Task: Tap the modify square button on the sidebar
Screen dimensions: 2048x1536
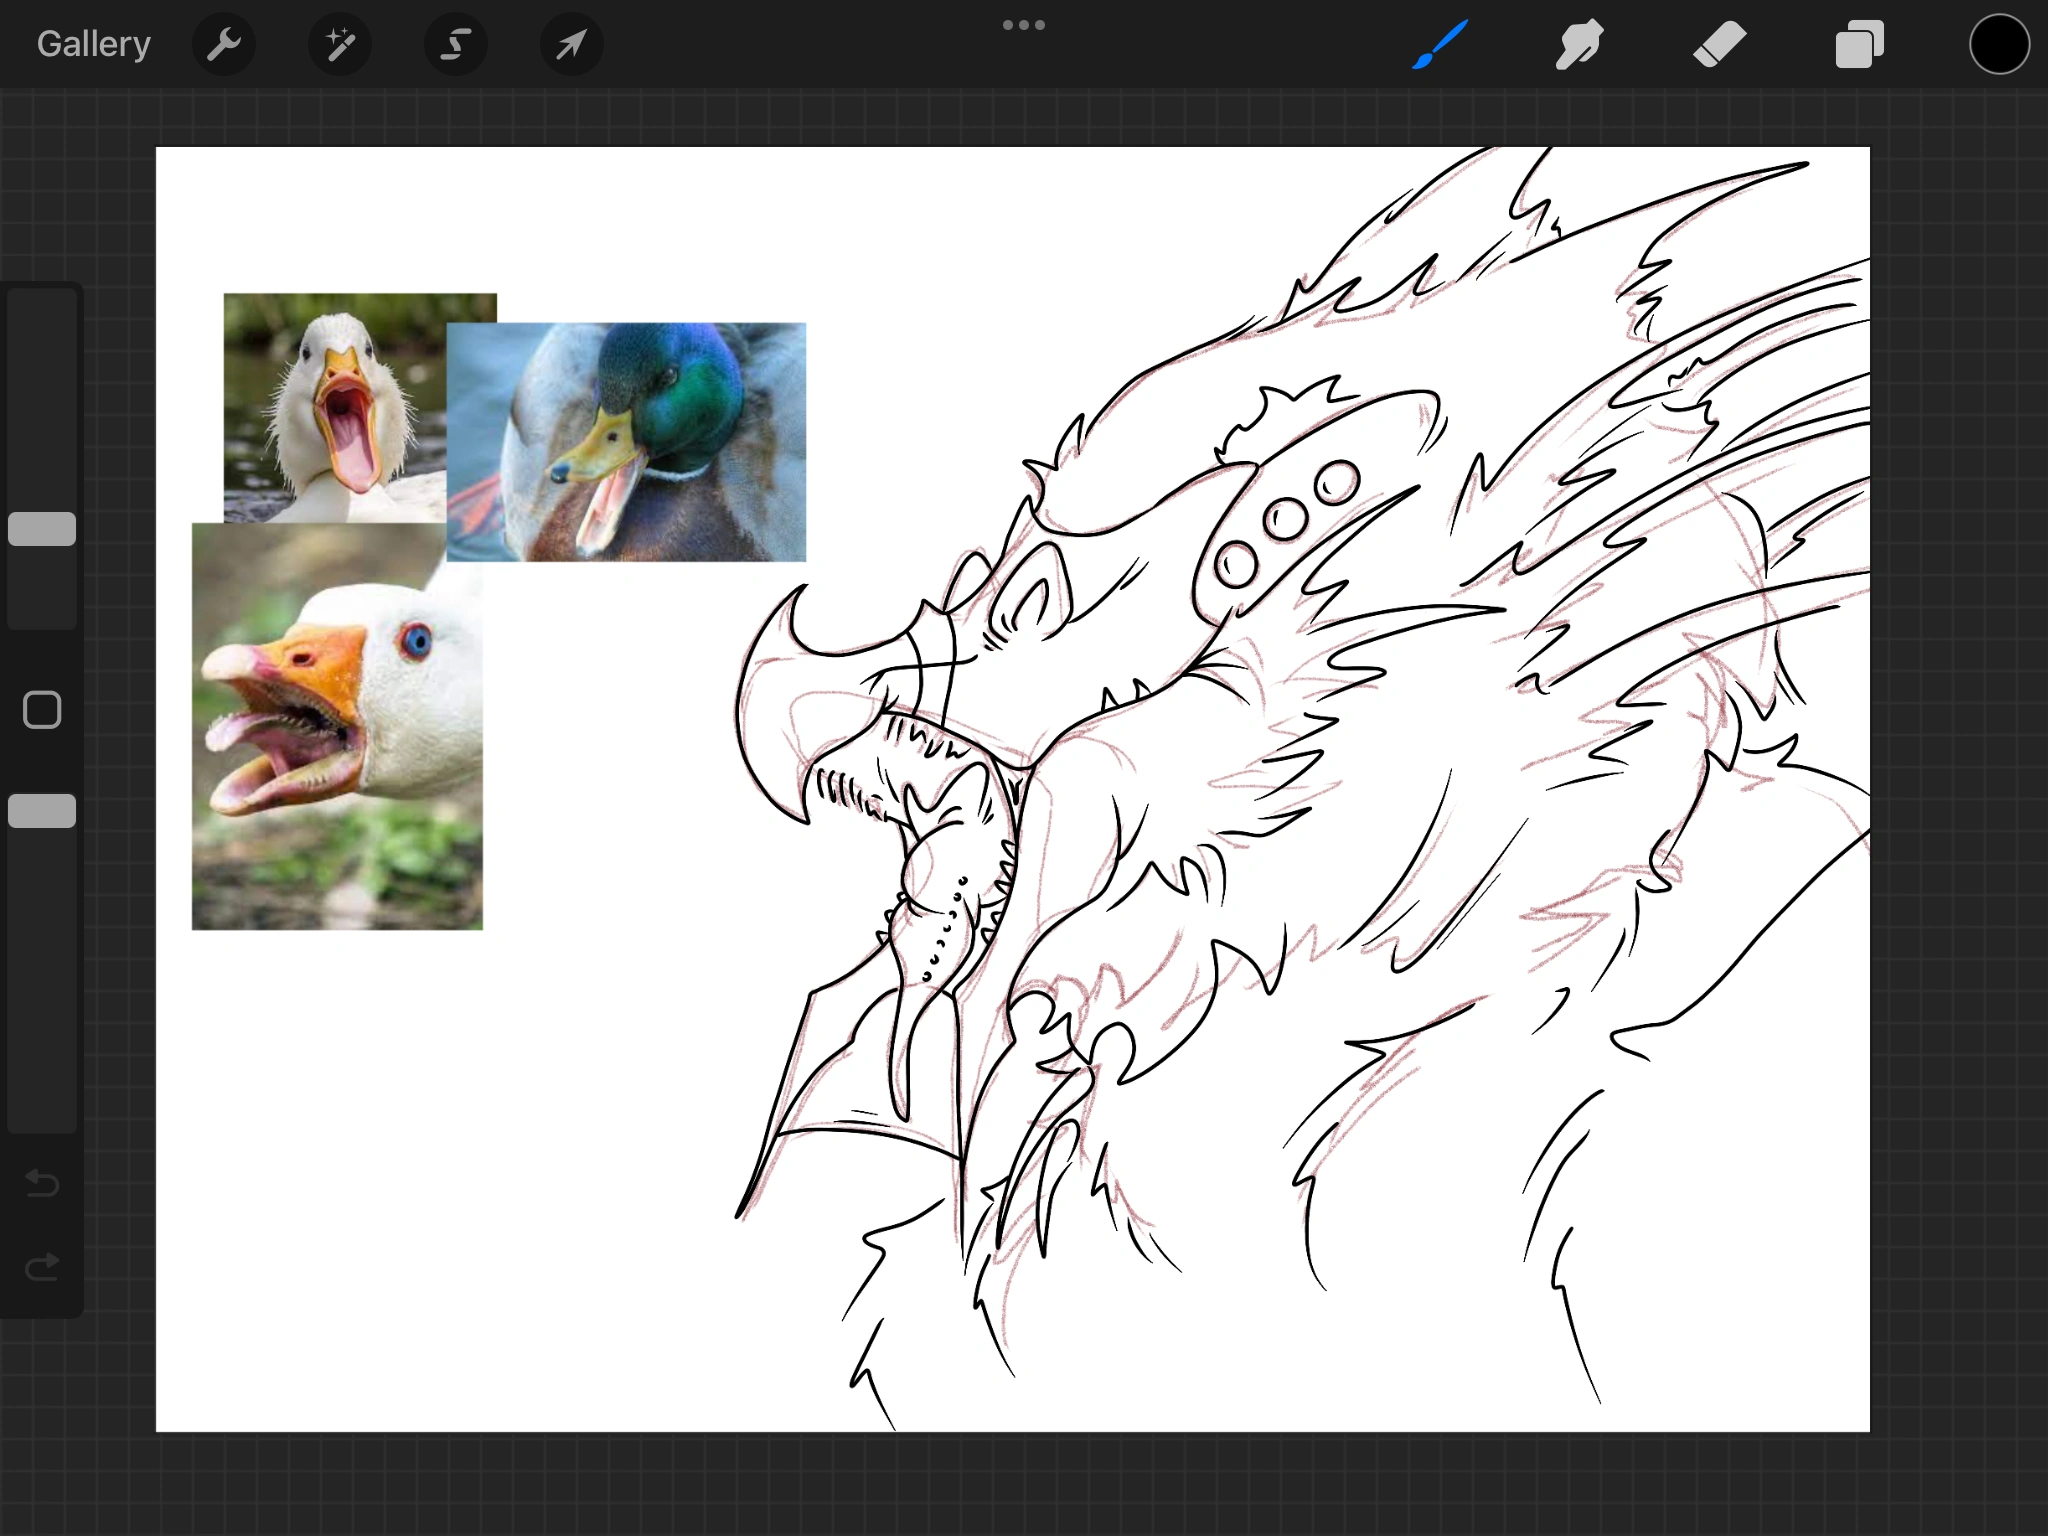Action: click(x=41, y=708)
